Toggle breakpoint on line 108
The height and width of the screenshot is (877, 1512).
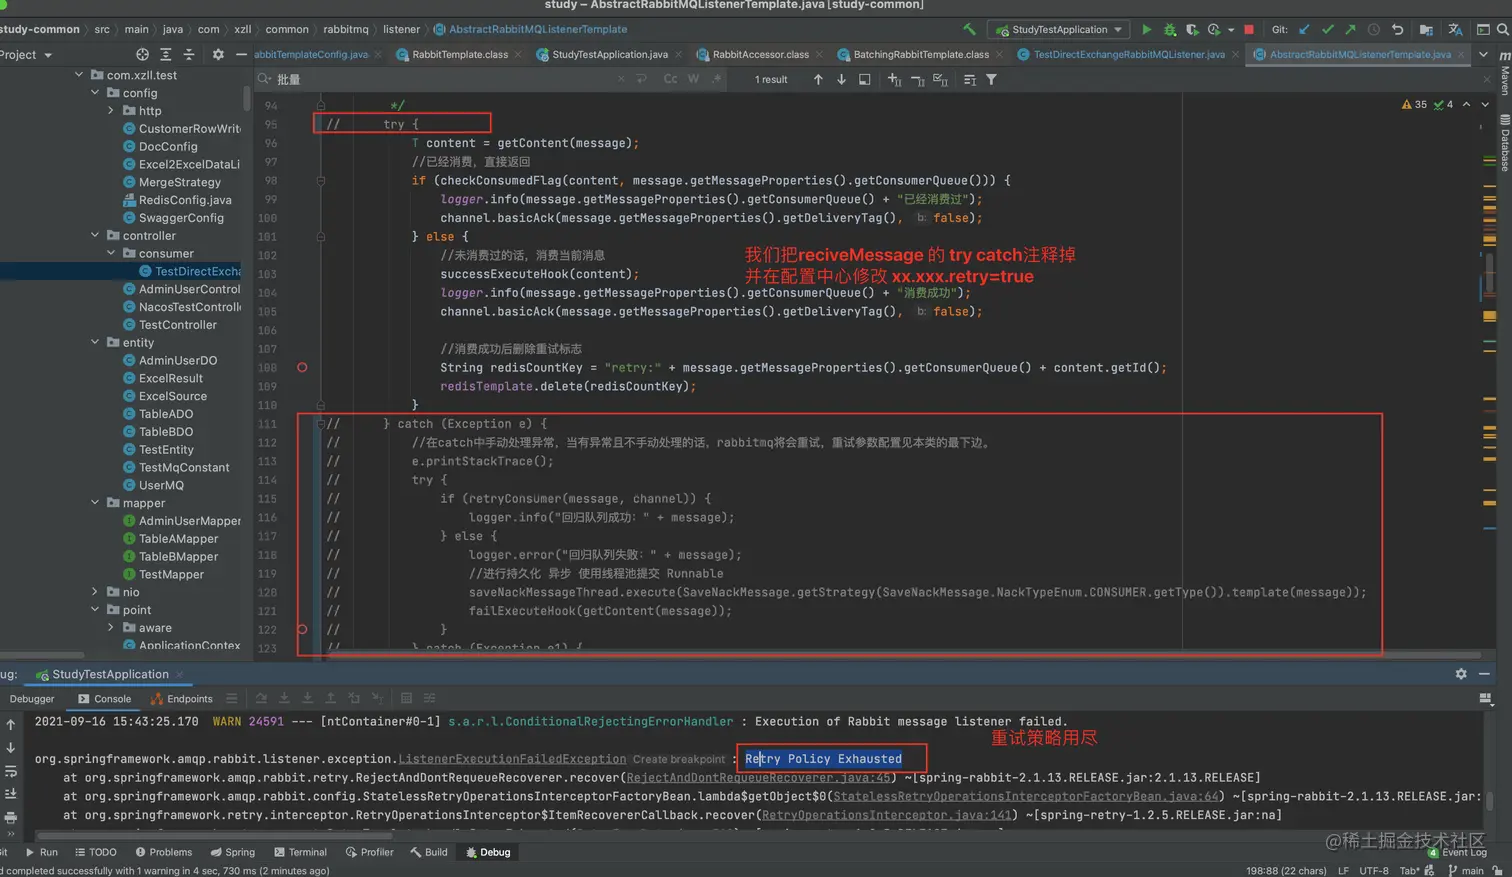[302, 368]
